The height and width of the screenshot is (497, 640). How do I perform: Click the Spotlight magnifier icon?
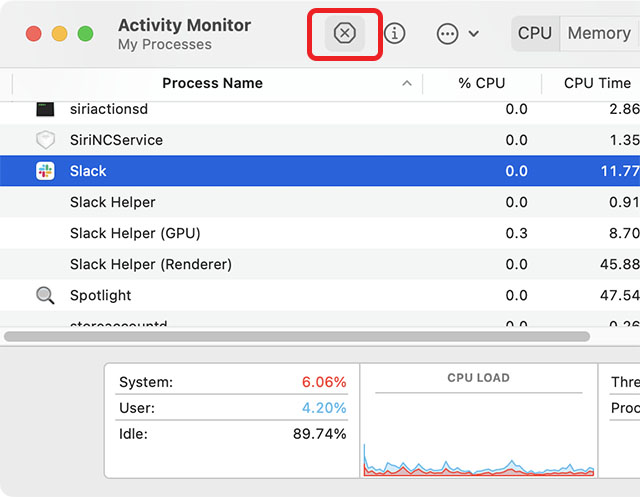(45, 295)
